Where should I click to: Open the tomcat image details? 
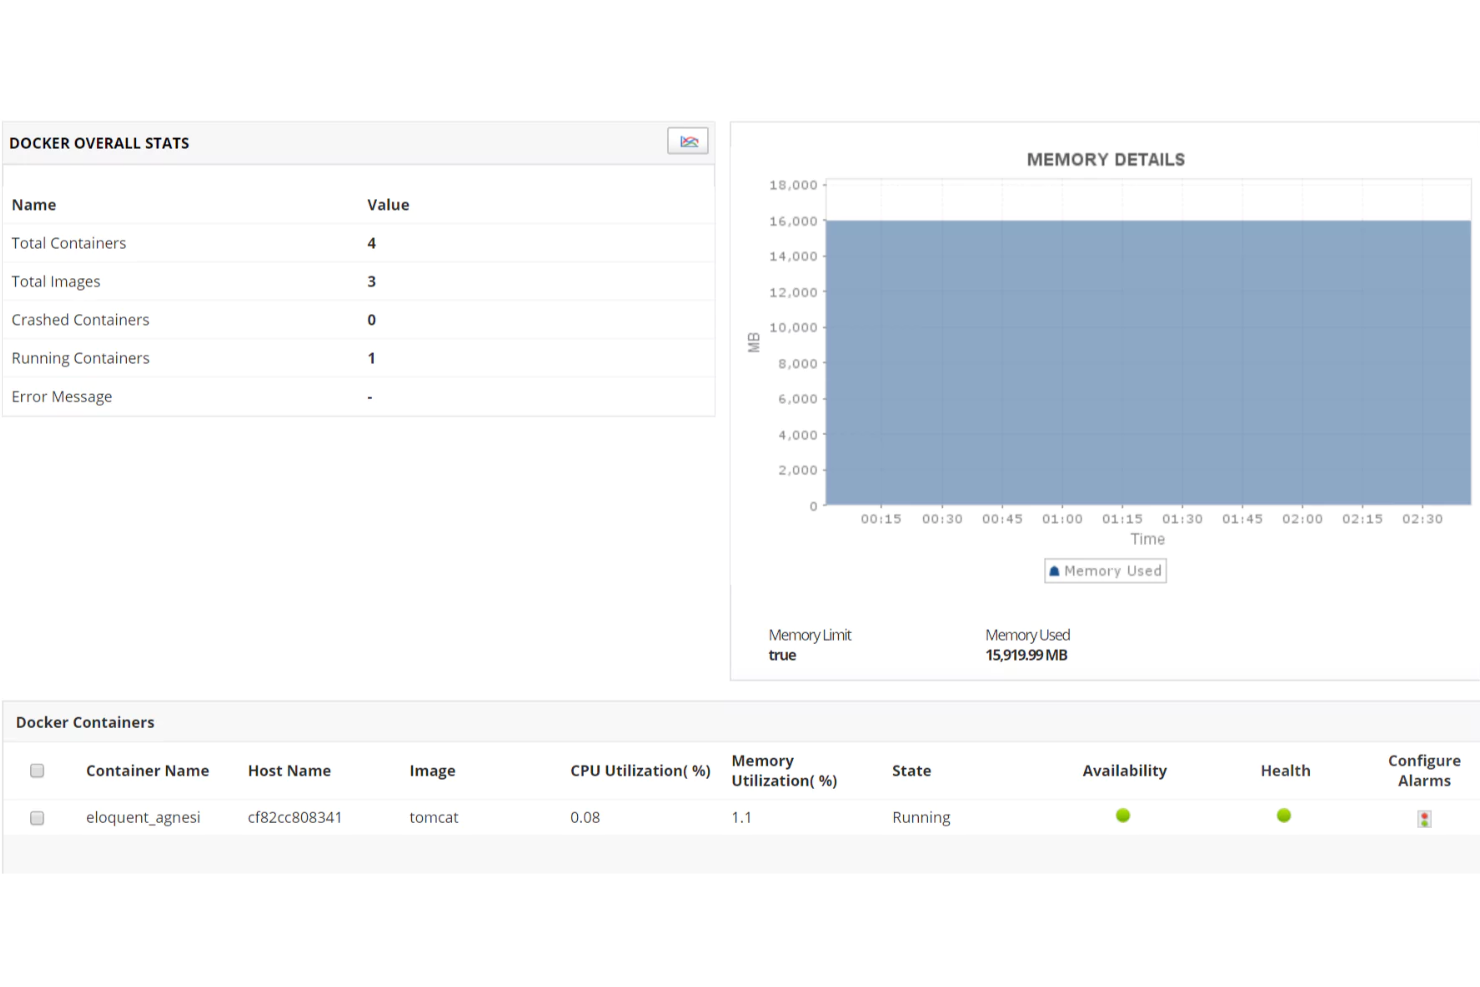click(433, 817)
